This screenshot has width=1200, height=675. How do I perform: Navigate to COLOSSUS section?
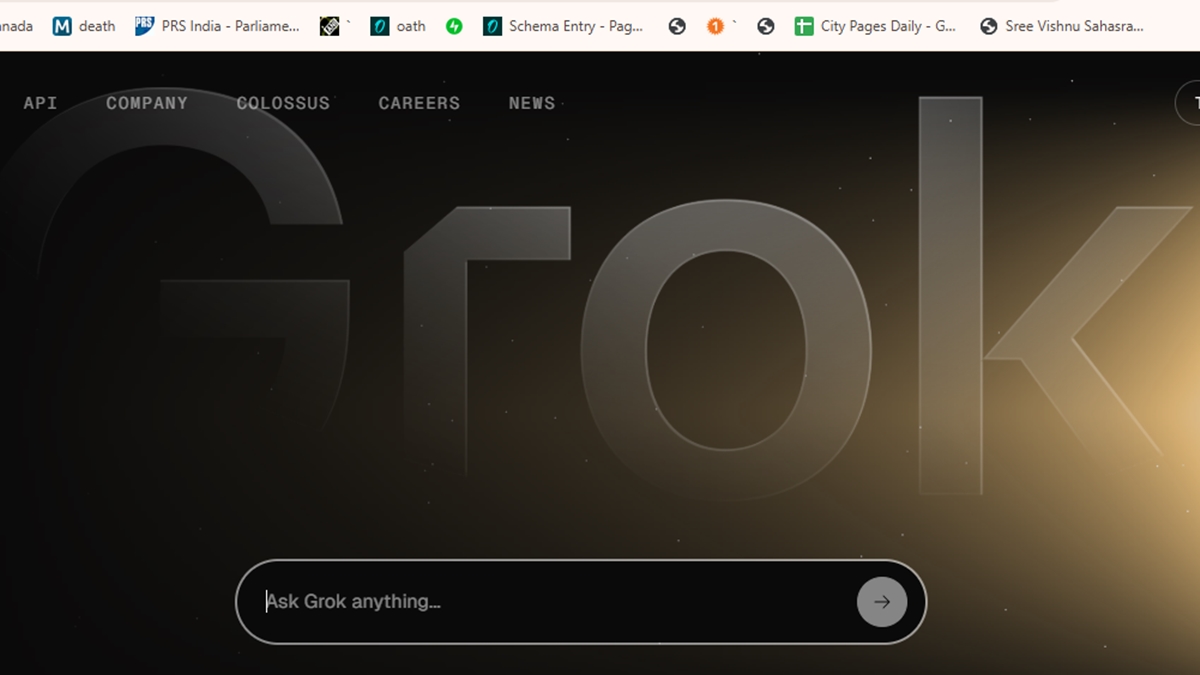pyautogui.click(x=283, y=103)
